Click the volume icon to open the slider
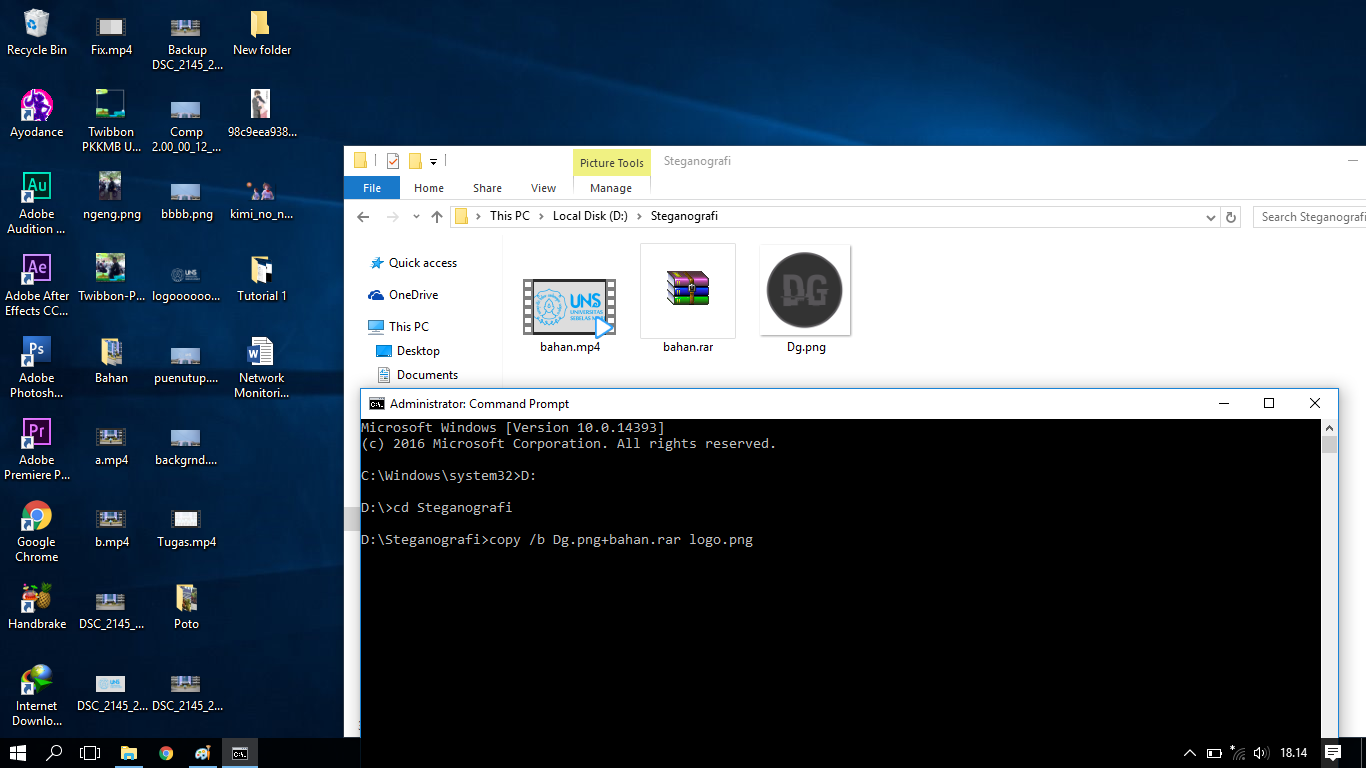Screen dimensions: 1366x768 (1261, 753)
